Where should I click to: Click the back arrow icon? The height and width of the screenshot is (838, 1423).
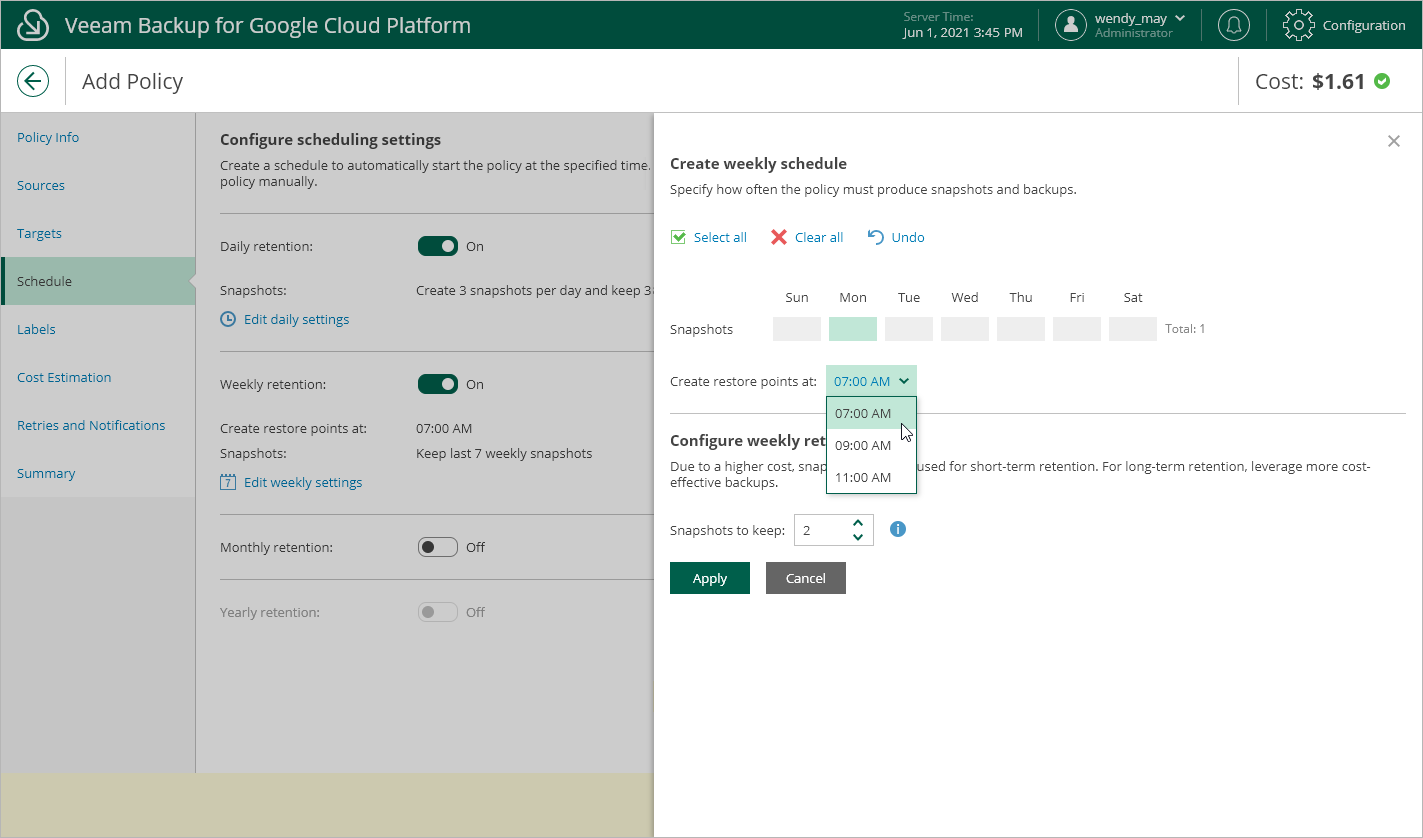coord(33,81)
